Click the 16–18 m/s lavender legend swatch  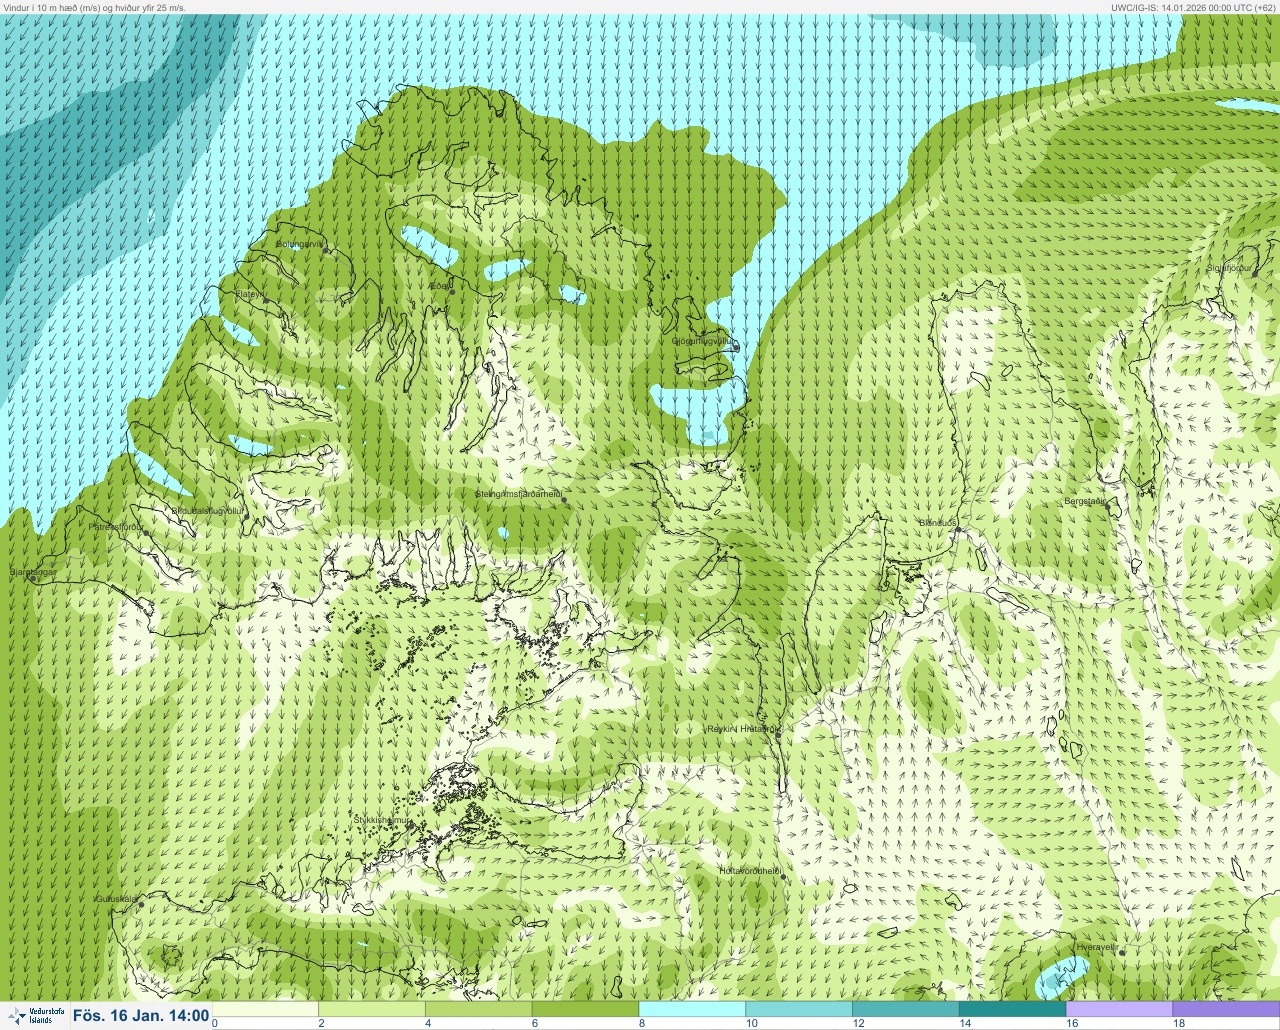coord(1119,1009)
